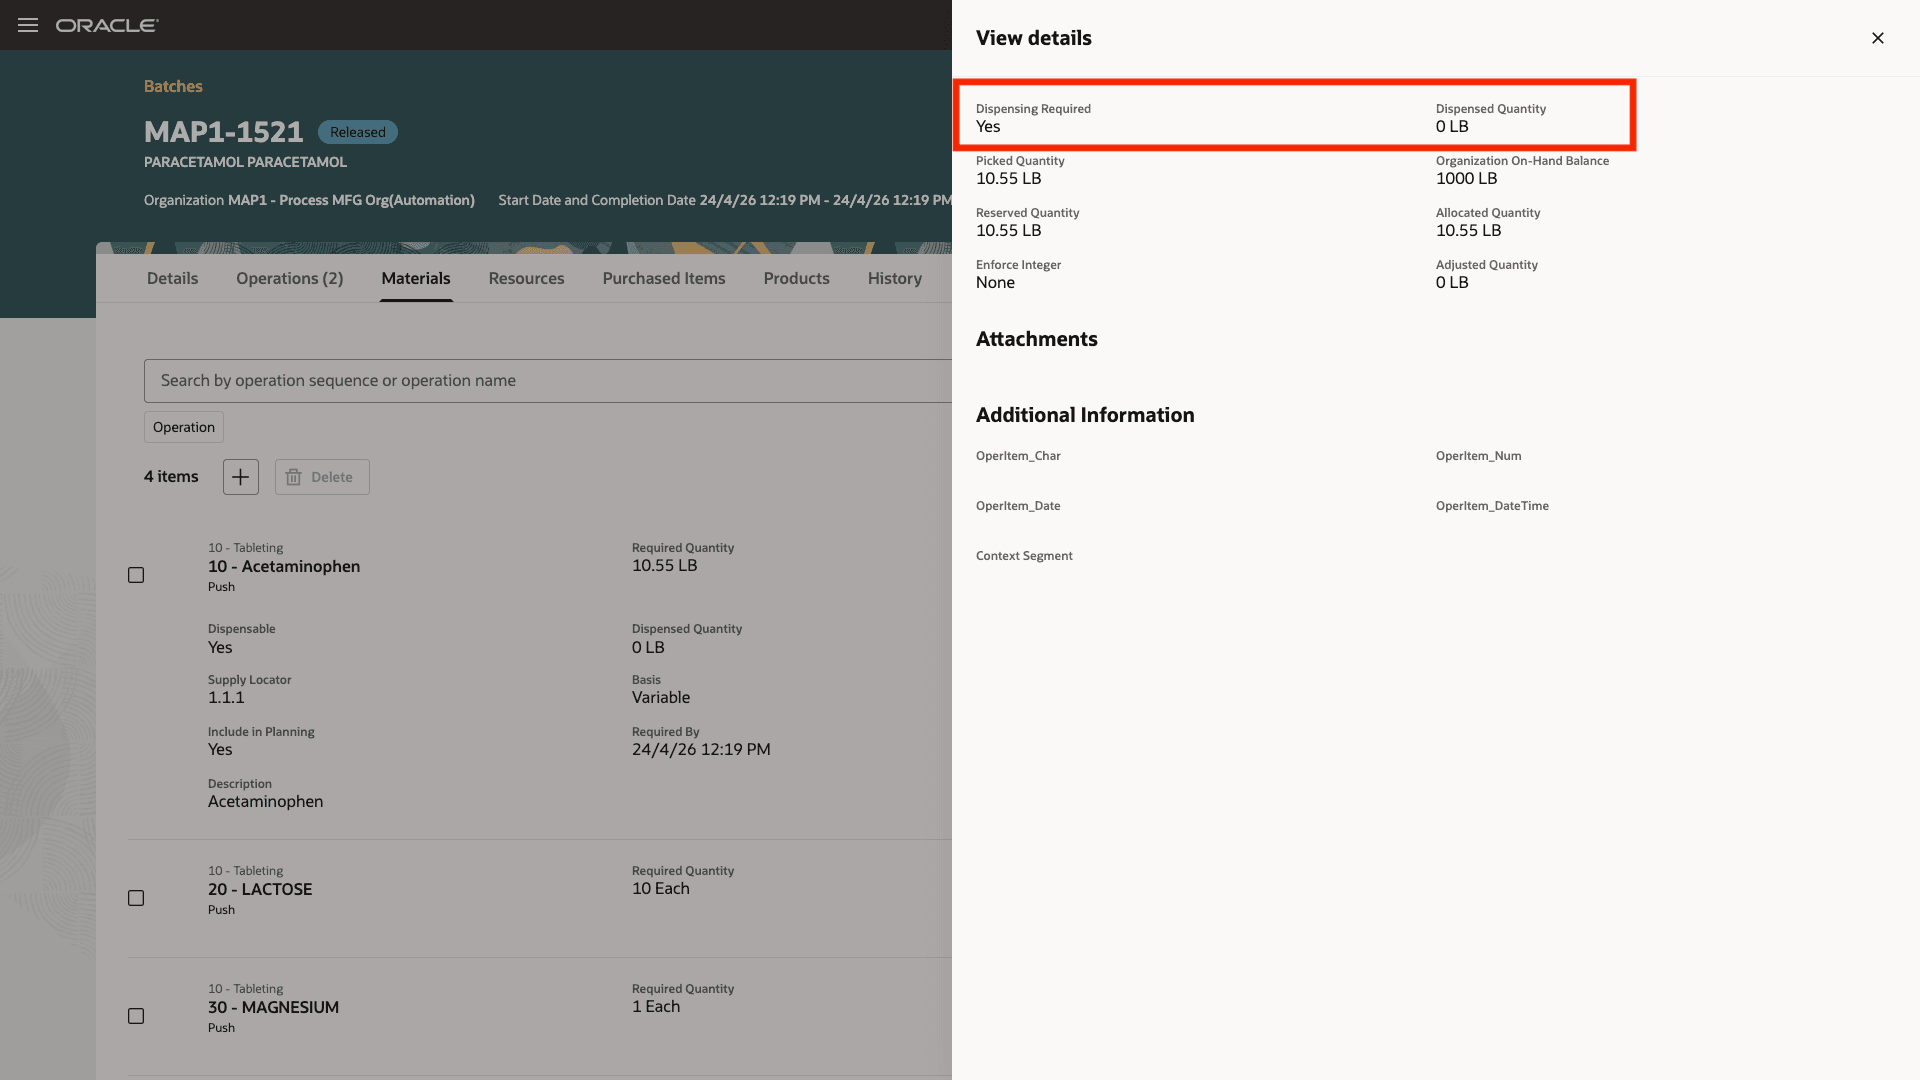
Task: Click the Adjusted Quantity value 0 LB
Action: (x=1452, y=282)
